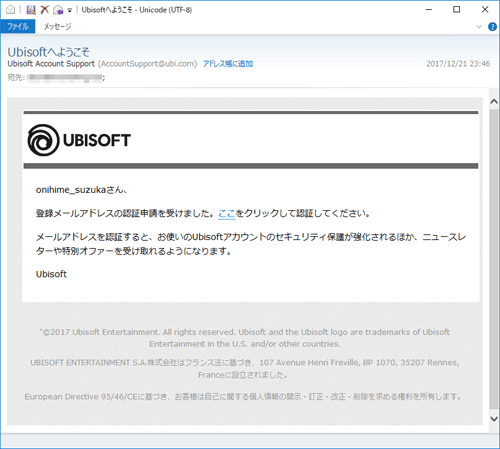
Task: Maximize the message window
Action: click(x=457, y=10)
